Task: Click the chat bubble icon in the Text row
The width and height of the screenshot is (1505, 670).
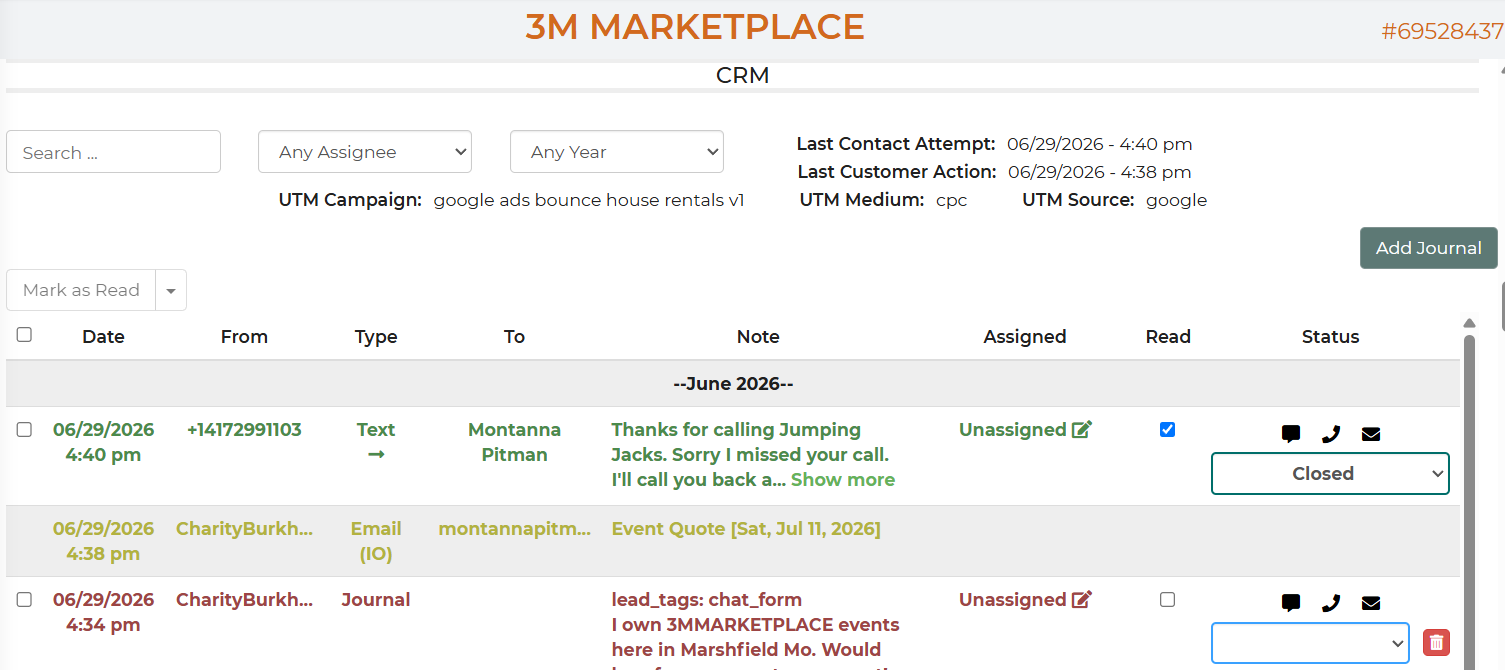Action: point(1291,434)
